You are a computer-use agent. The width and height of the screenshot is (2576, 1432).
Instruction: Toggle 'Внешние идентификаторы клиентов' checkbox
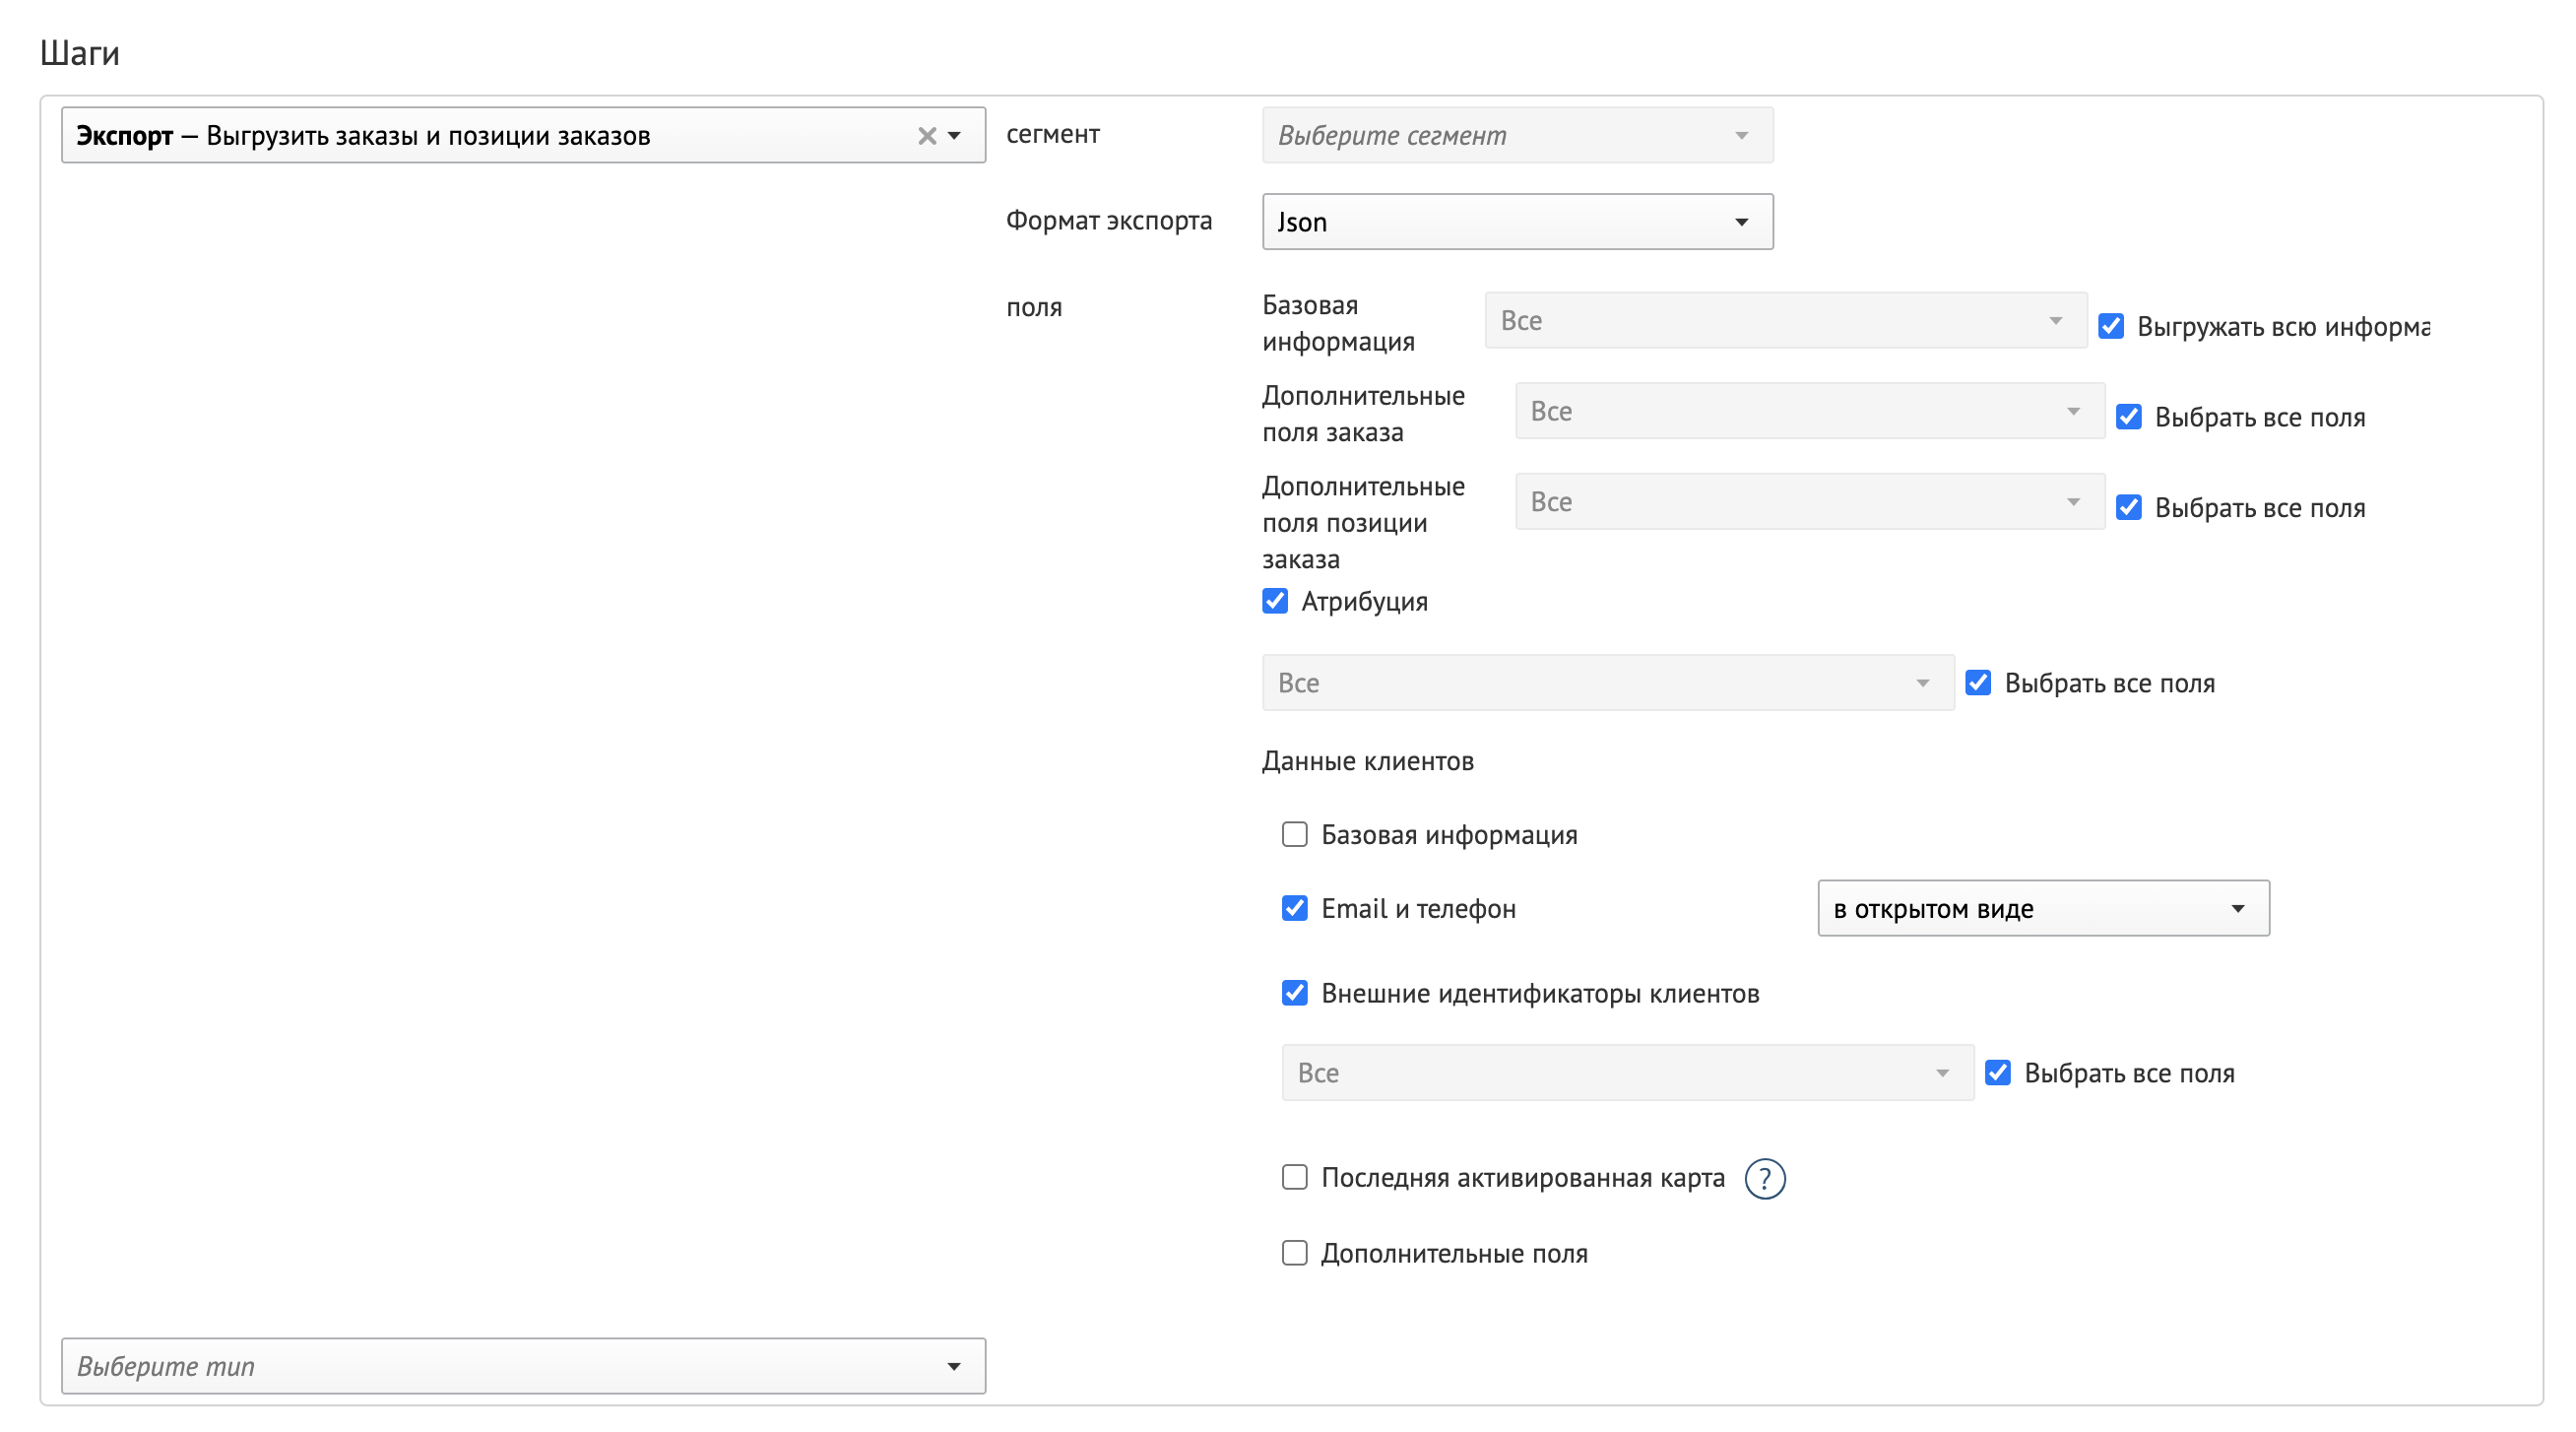[1294, 993]
